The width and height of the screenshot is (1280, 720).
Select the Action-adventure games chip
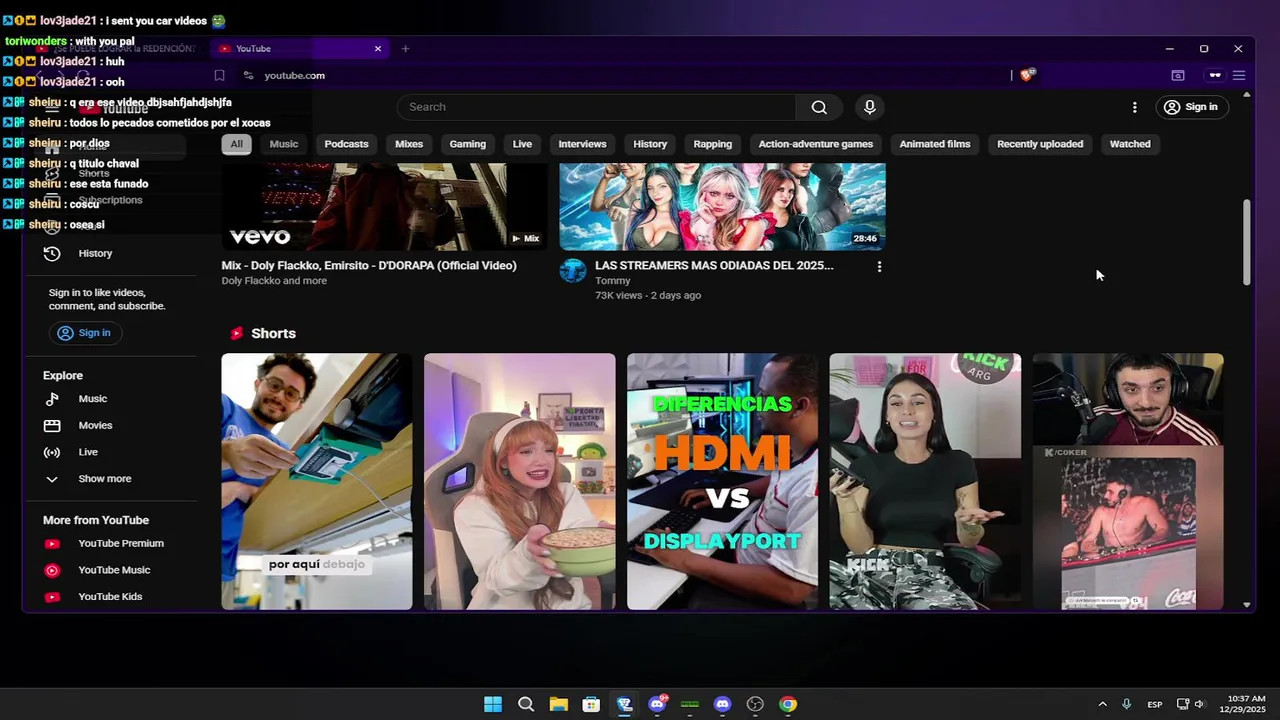816,144
